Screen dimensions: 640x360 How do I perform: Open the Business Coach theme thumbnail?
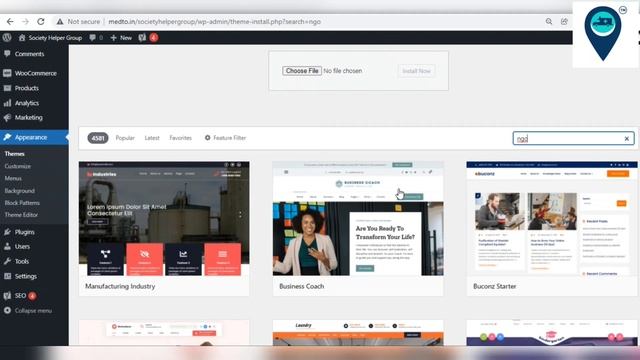[358, 218]
